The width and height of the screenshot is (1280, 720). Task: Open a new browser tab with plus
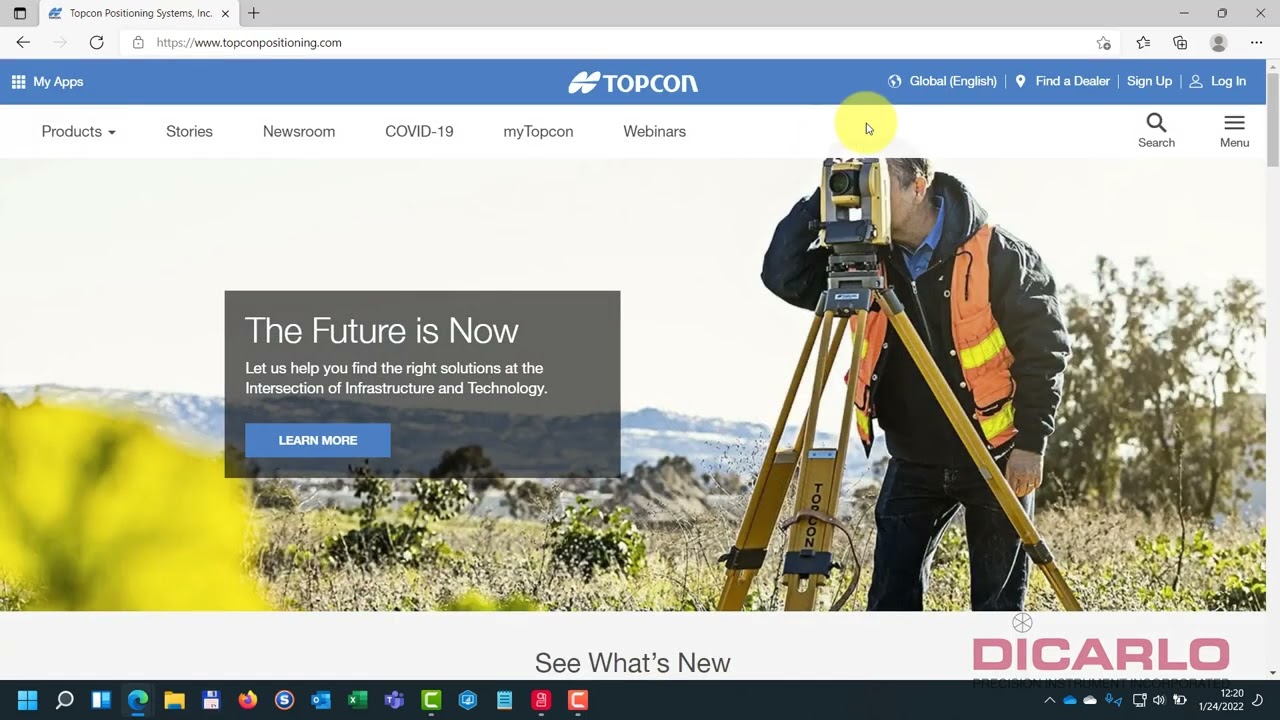[253, 13]
